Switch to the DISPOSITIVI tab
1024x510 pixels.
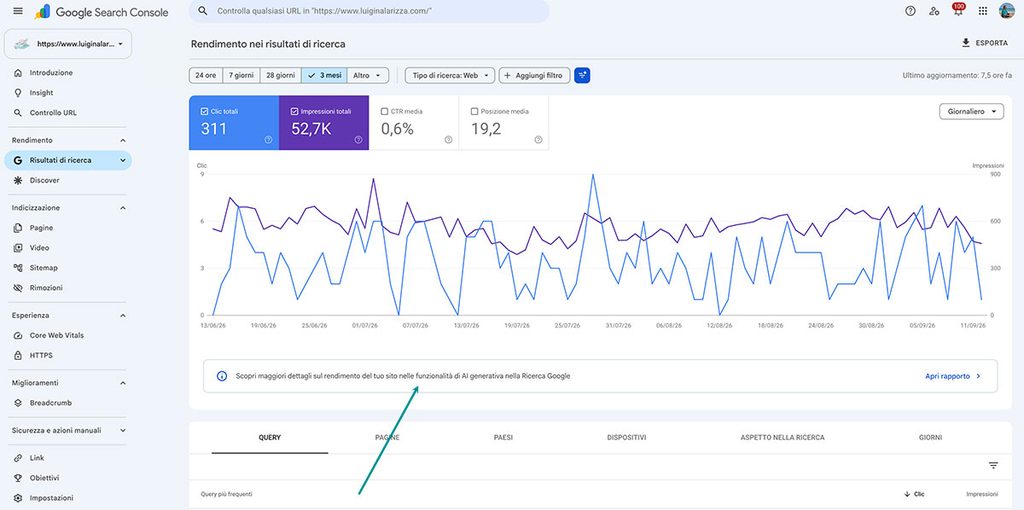pyautogui.click(x=626, y=438)
